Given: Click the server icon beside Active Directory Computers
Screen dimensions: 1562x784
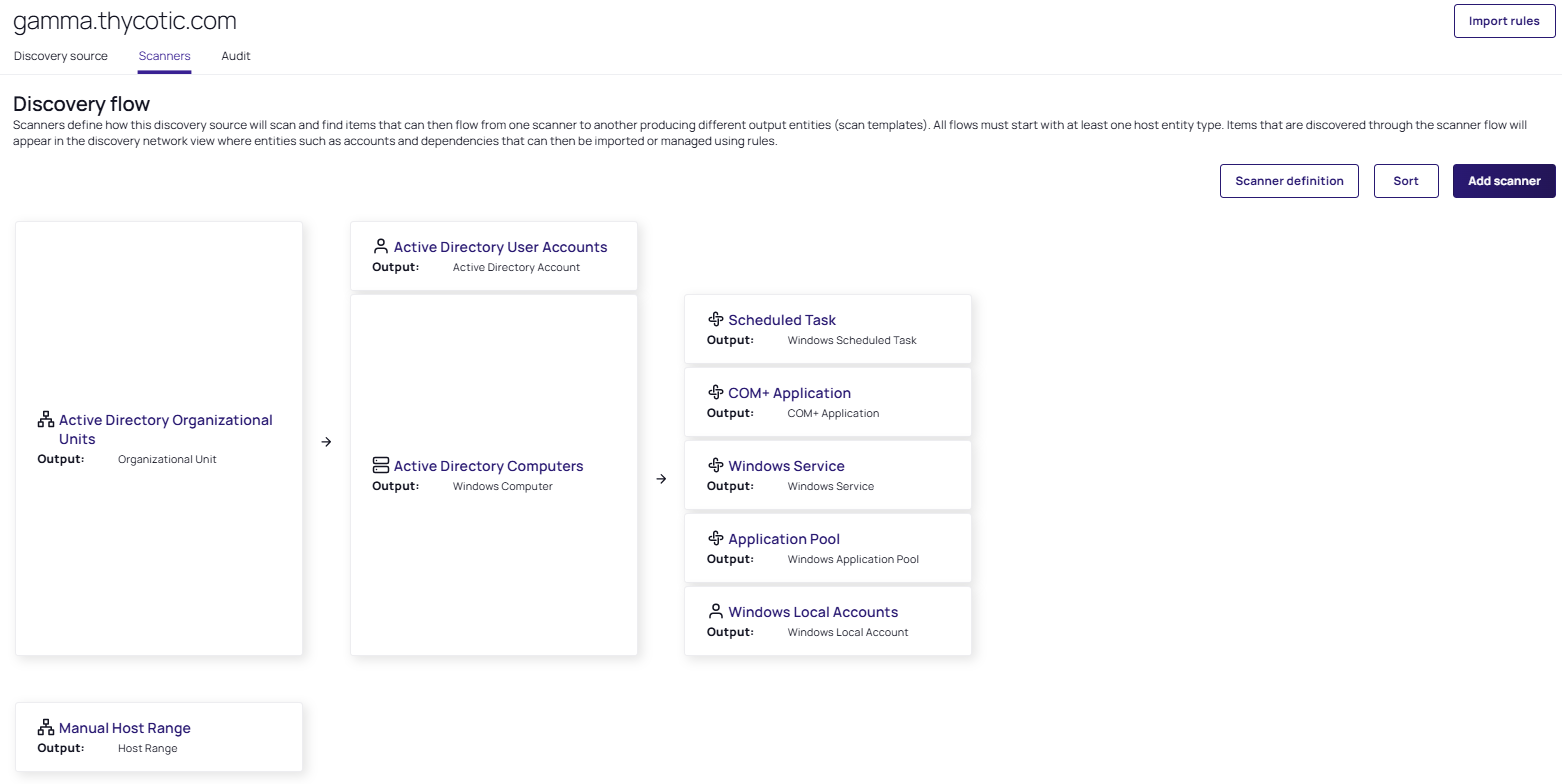Looking at the screenshot, I should (x=380, y=465).
